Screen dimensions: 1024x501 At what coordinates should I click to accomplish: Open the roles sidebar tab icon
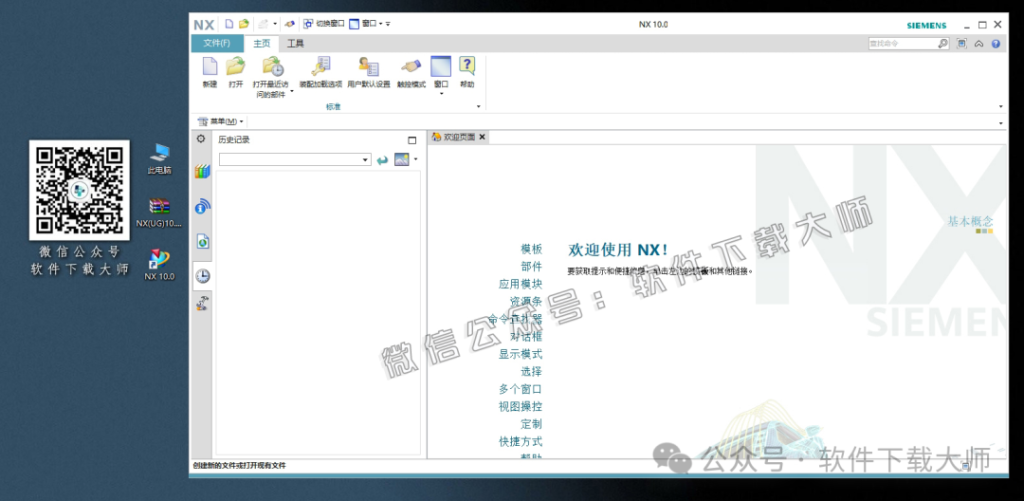pyautogui.click(x=202, y=302)
